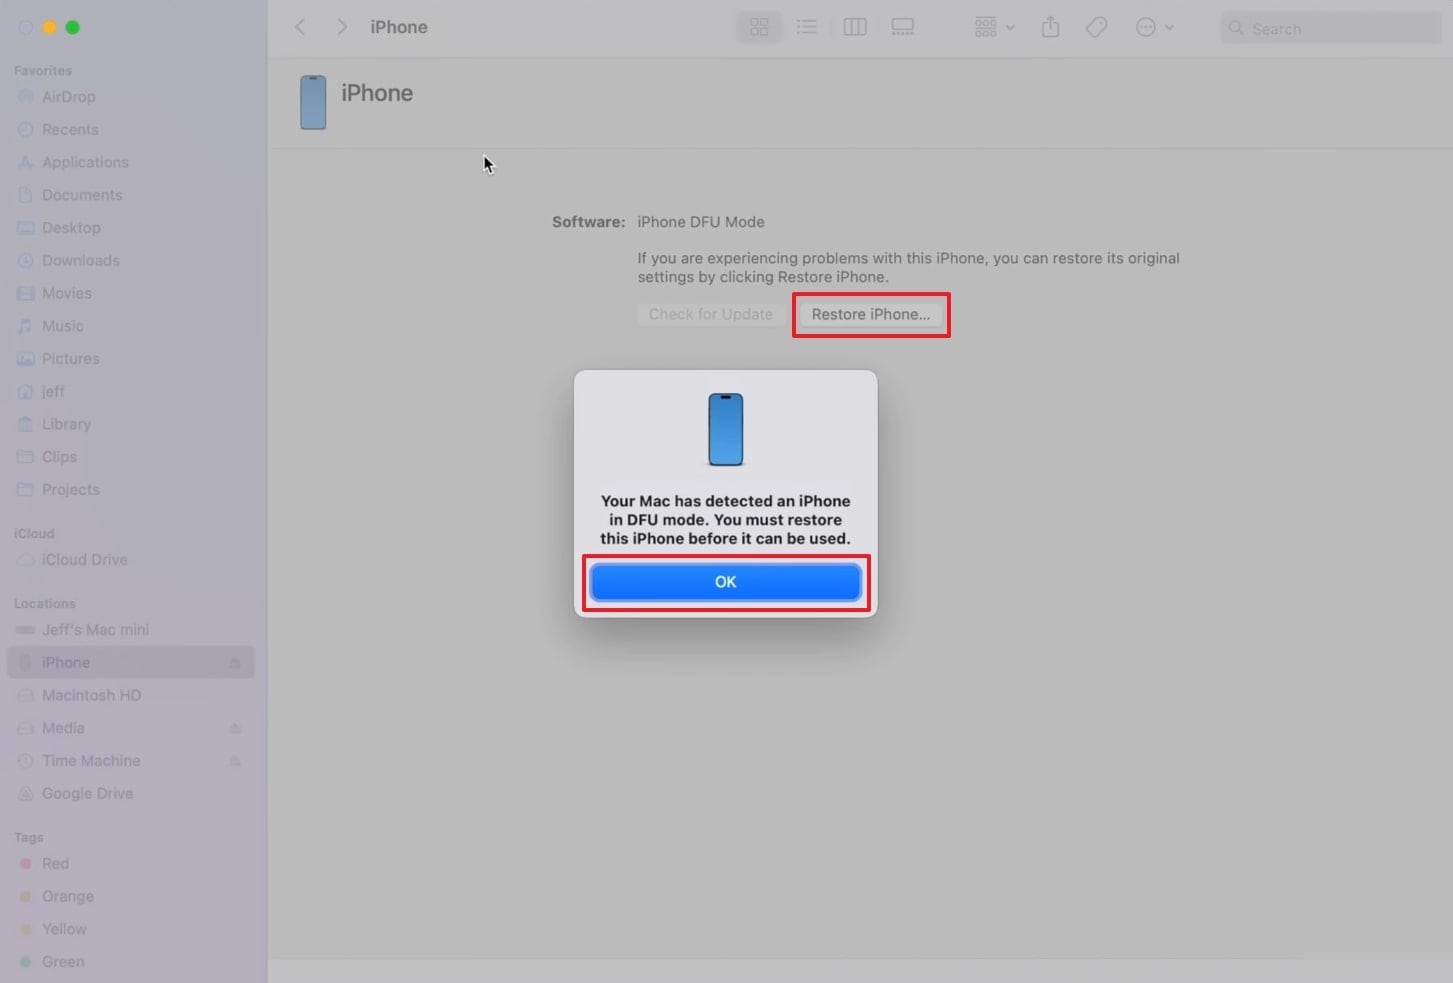Open Google Drive in sidebar

87,793
